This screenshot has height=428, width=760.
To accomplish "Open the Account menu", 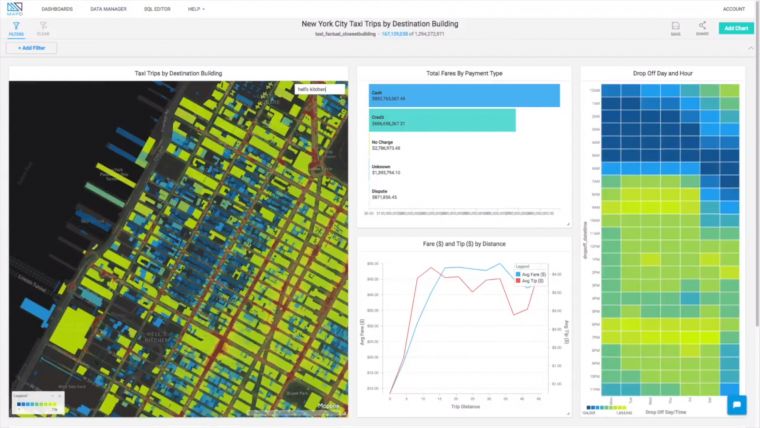I will (734, 9).
